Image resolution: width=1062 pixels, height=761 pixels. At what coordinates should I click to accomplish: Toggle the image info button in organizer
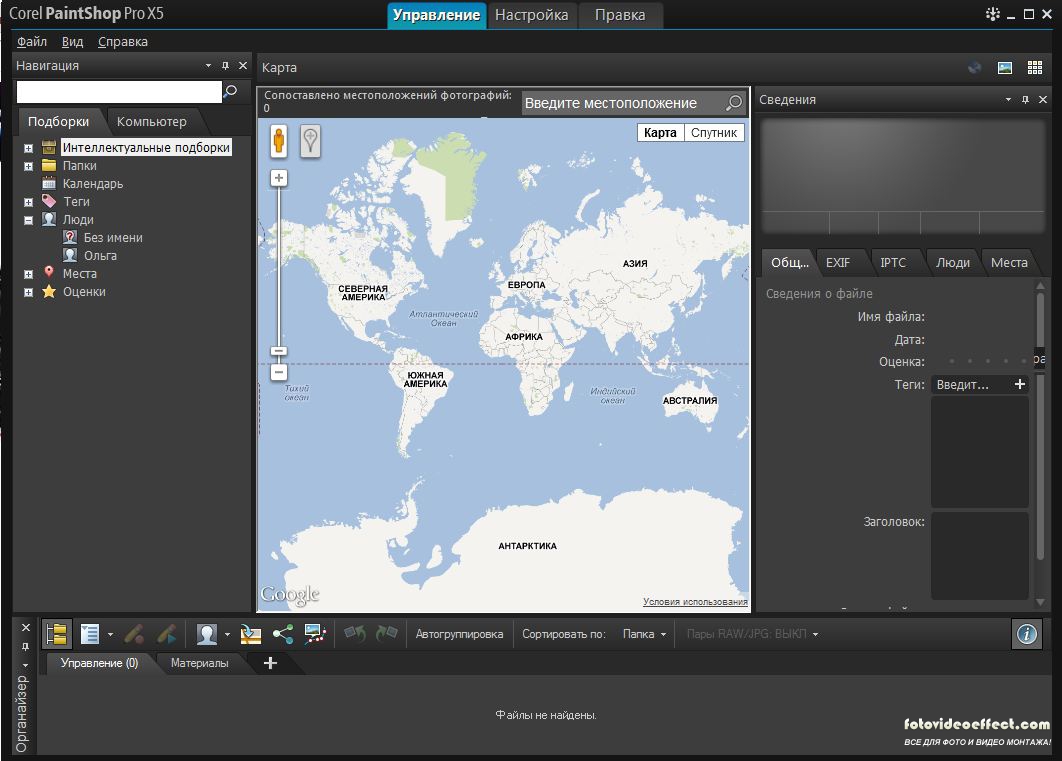click(x=1026, y=634)
